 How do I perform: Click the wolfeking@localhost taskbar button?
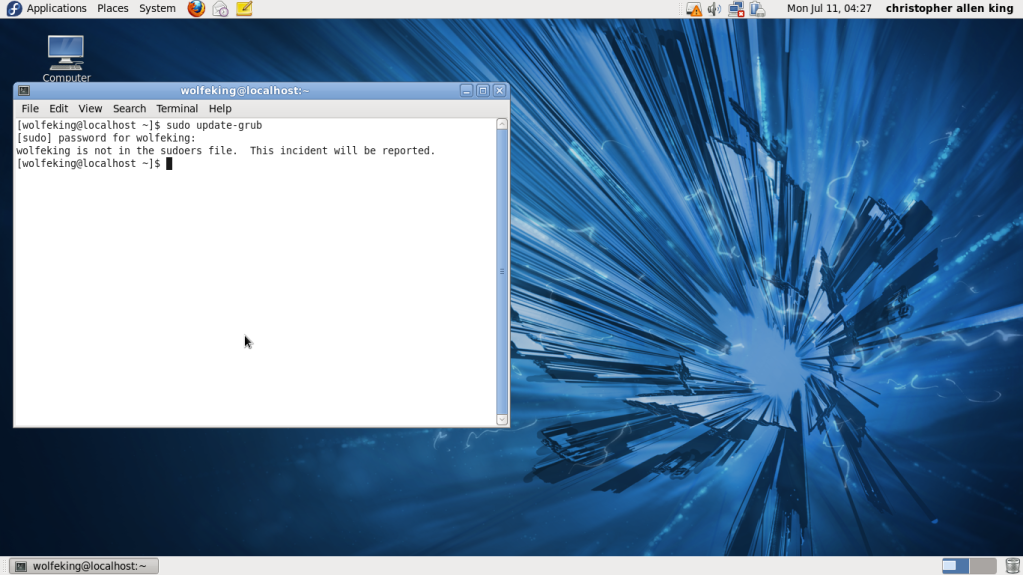pyautogui.click(x=83, y=566)
